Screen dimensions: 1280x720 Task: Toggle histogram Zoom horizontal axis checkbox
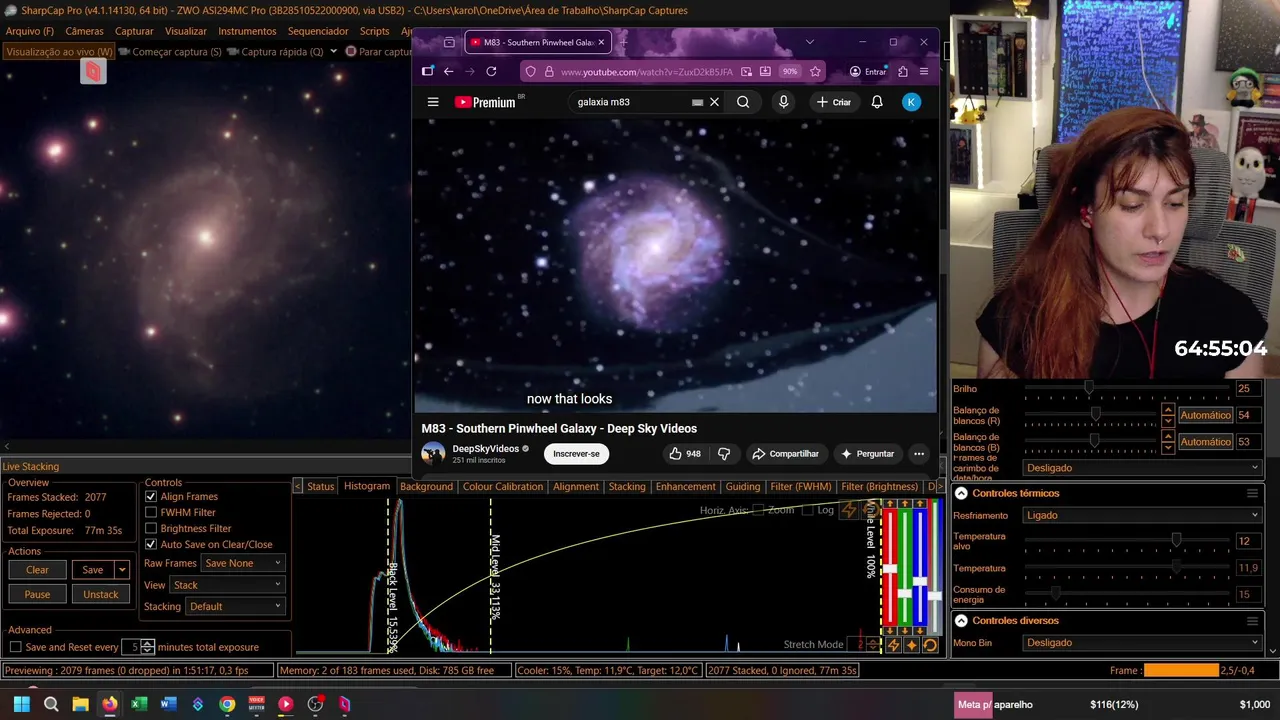coord(758,510)
